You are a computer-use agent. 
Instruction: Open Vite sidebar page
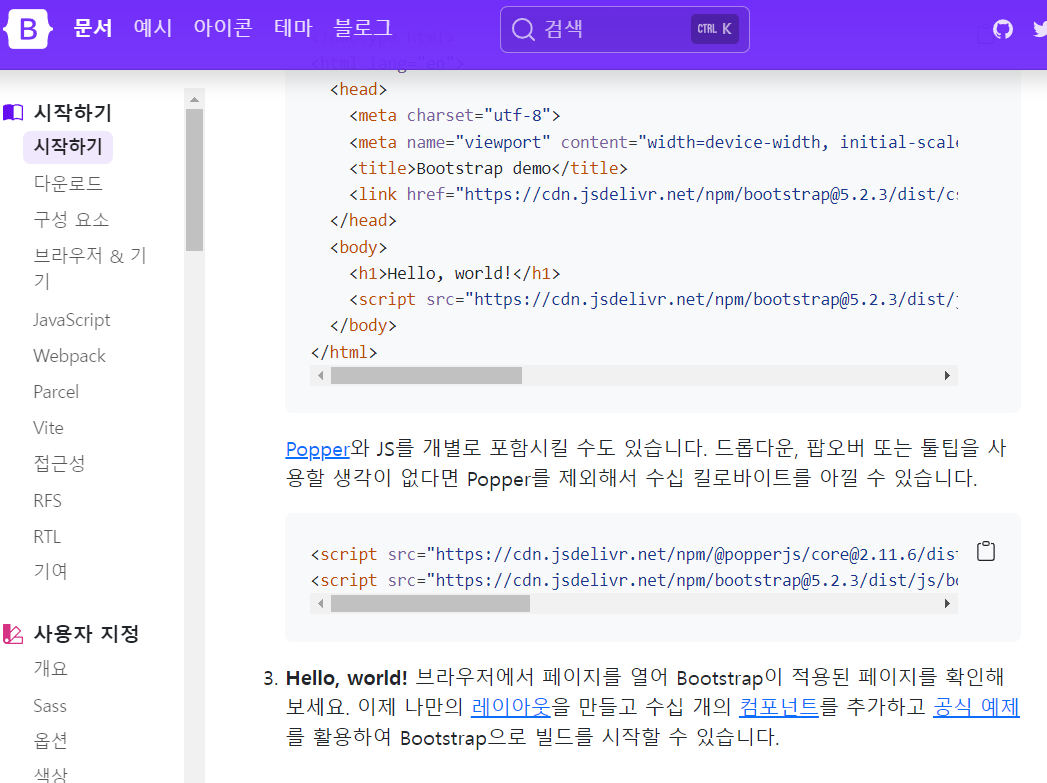[x=49, y=428]
